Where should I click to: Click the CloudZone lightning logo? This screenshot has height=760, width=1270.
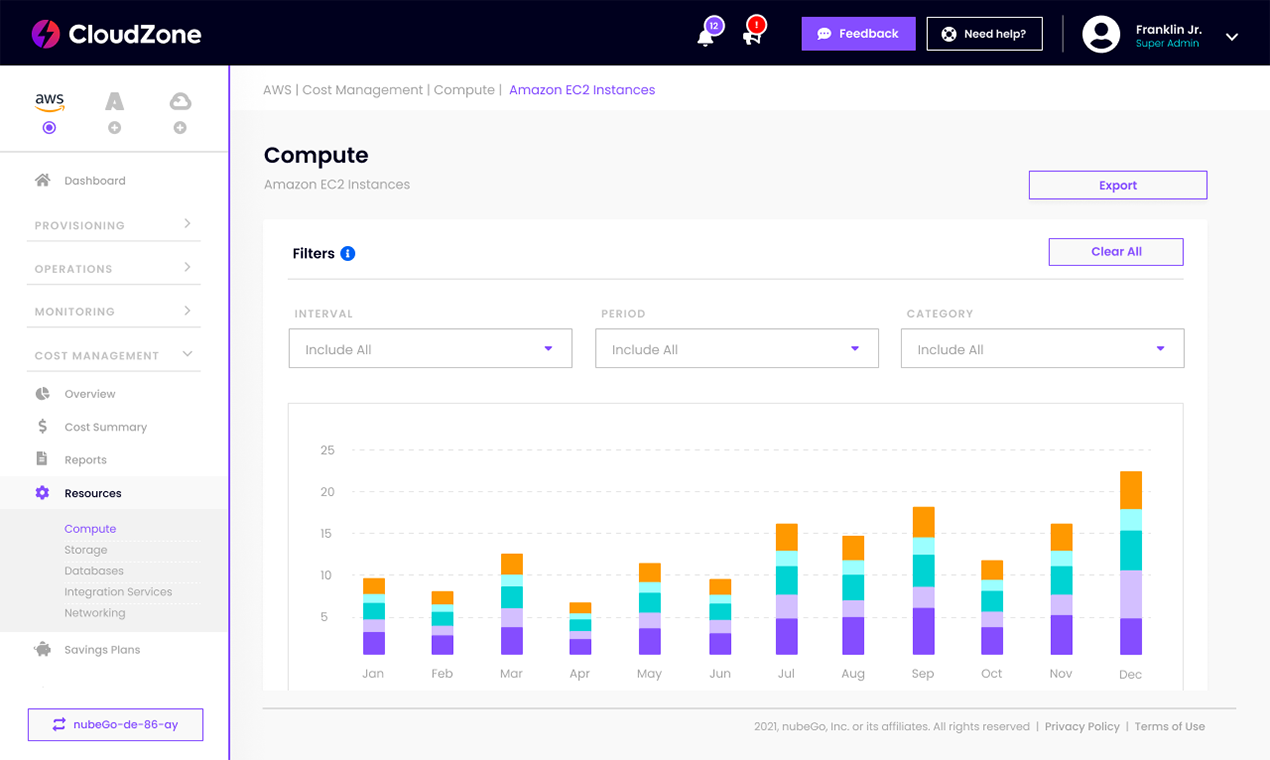pos(46,34)
